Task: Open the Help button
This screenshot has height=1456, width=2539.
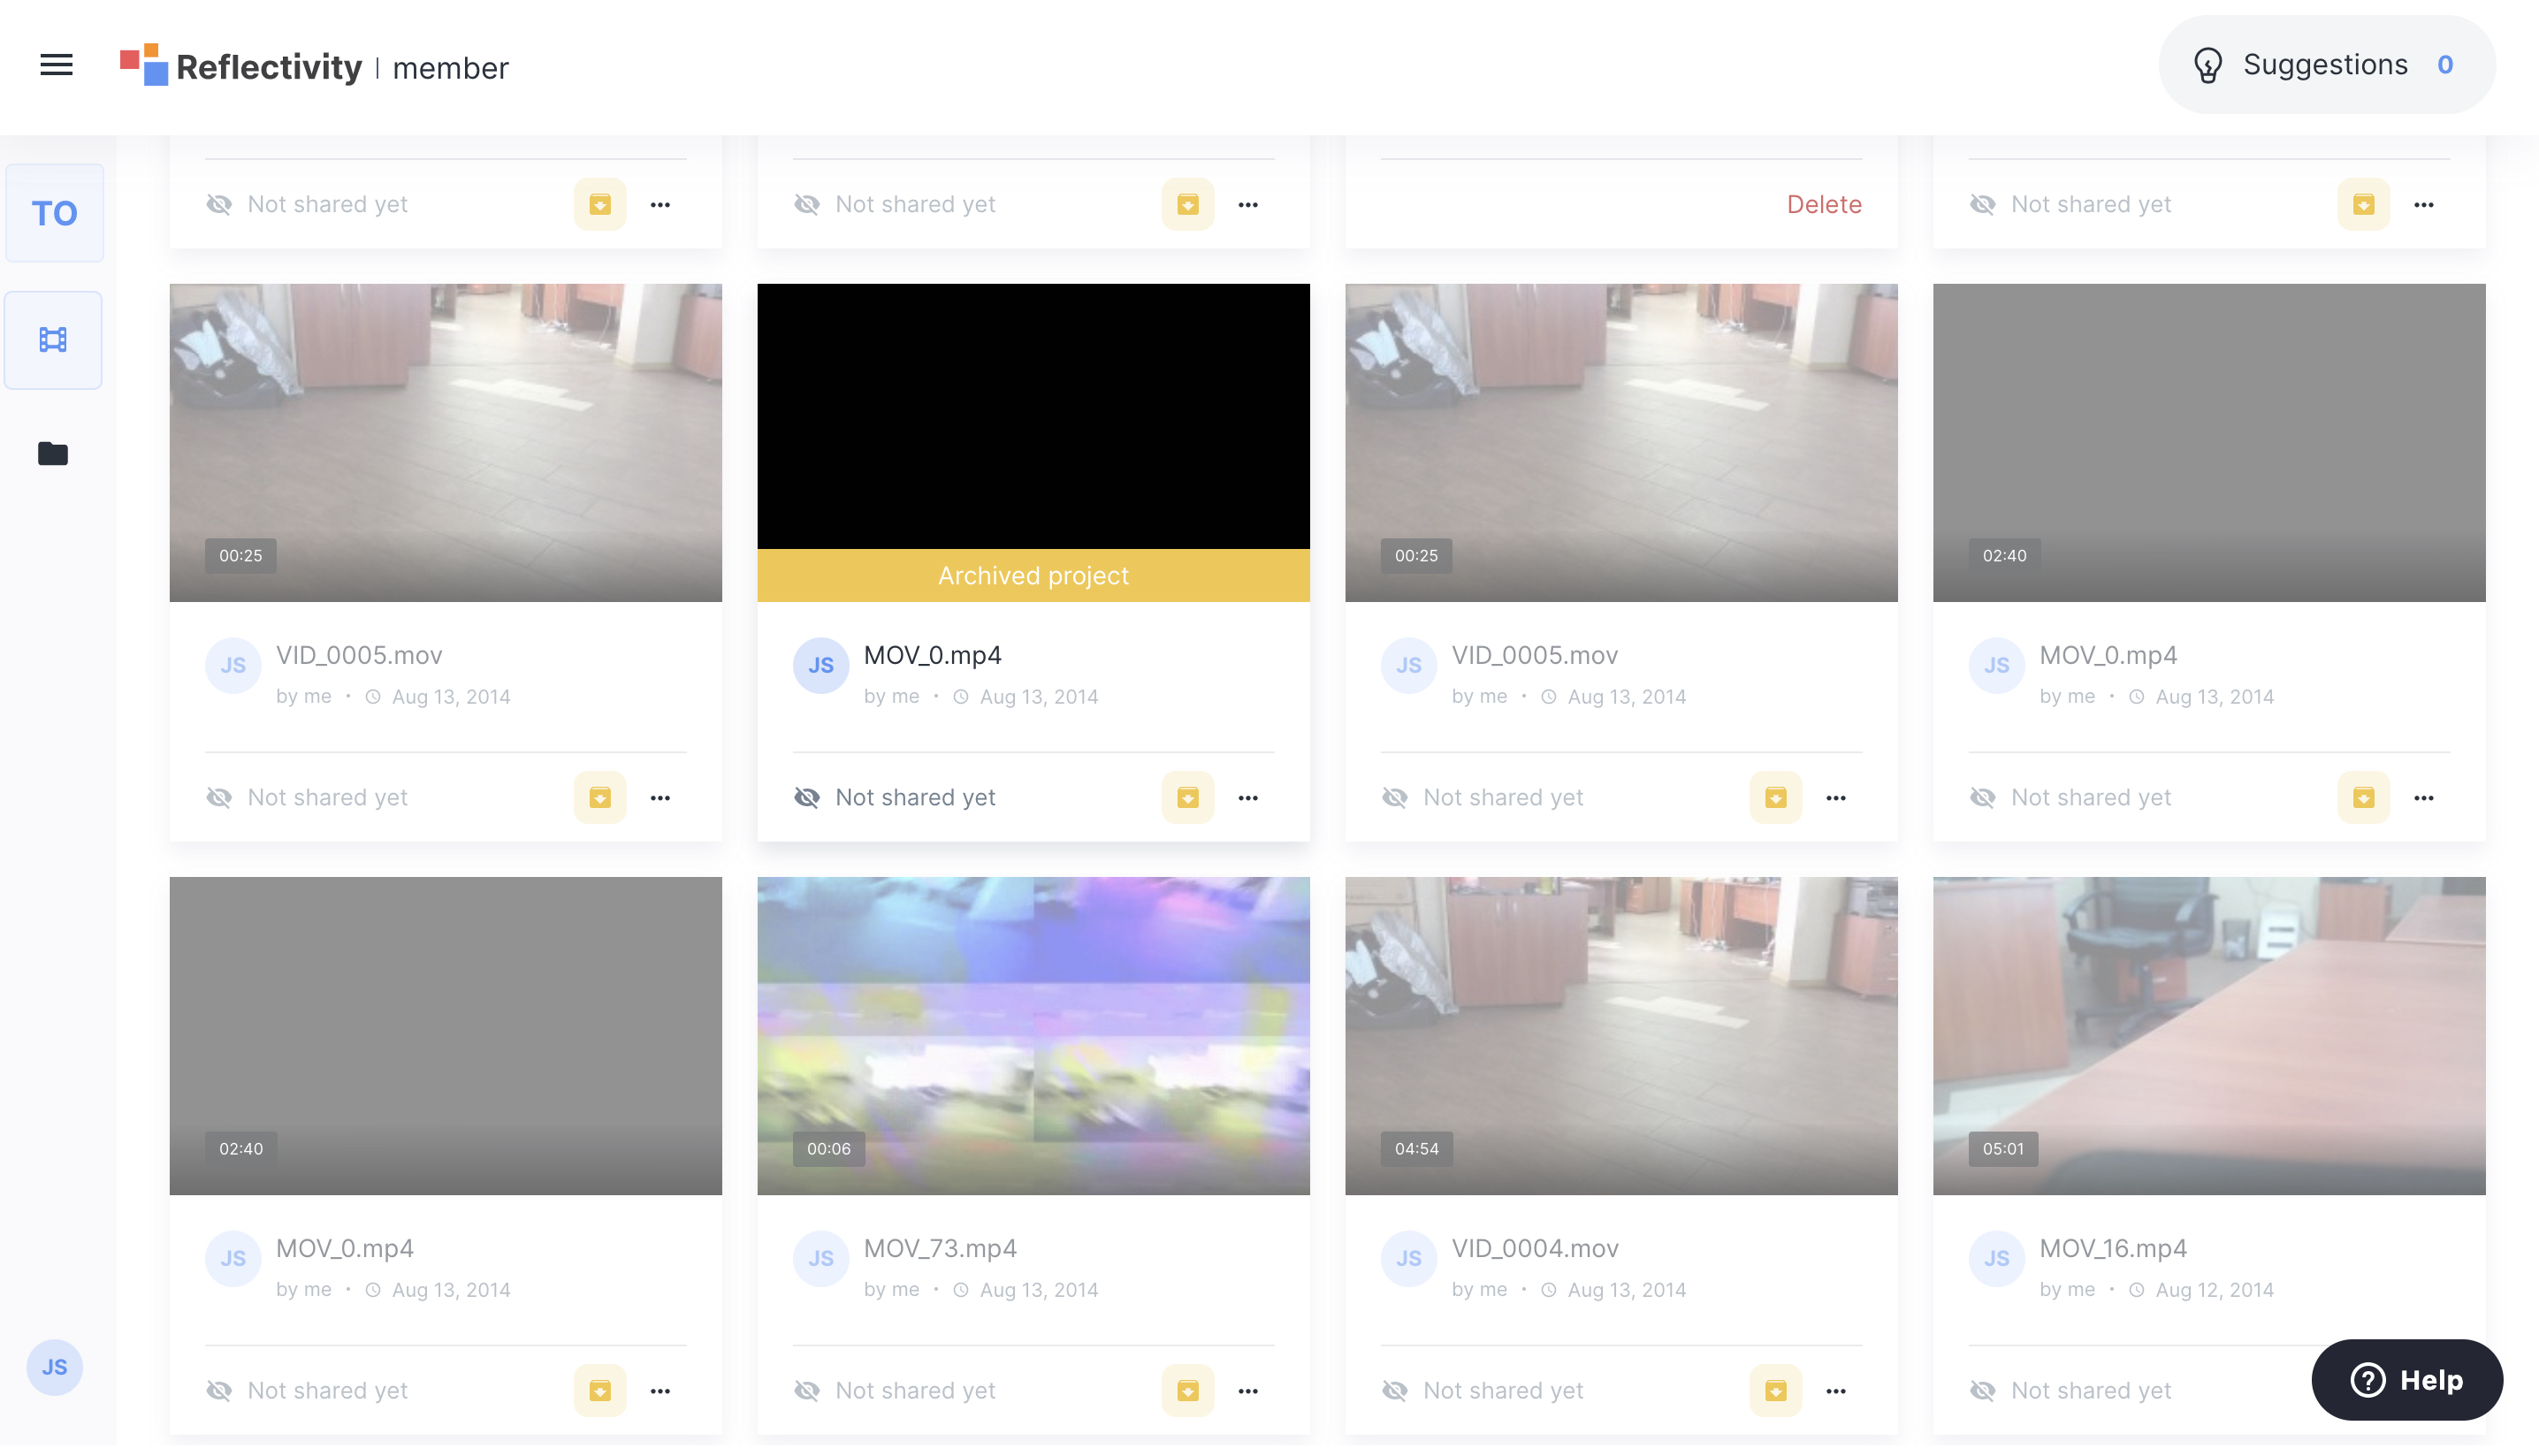Action: click(2406, 1379)
